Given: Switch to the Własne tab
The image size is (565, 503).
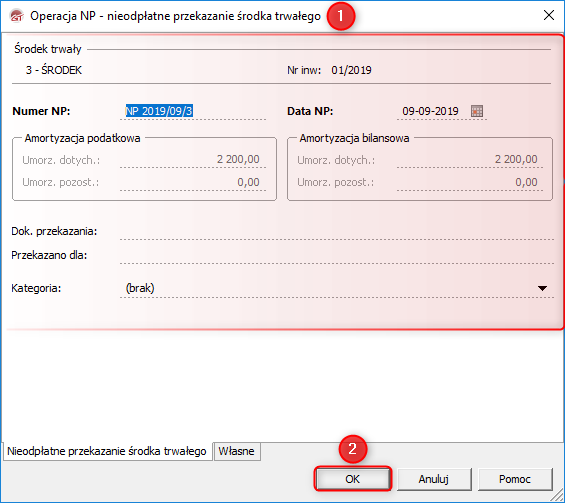Looking at the screenshot, I should pos(237,451).
